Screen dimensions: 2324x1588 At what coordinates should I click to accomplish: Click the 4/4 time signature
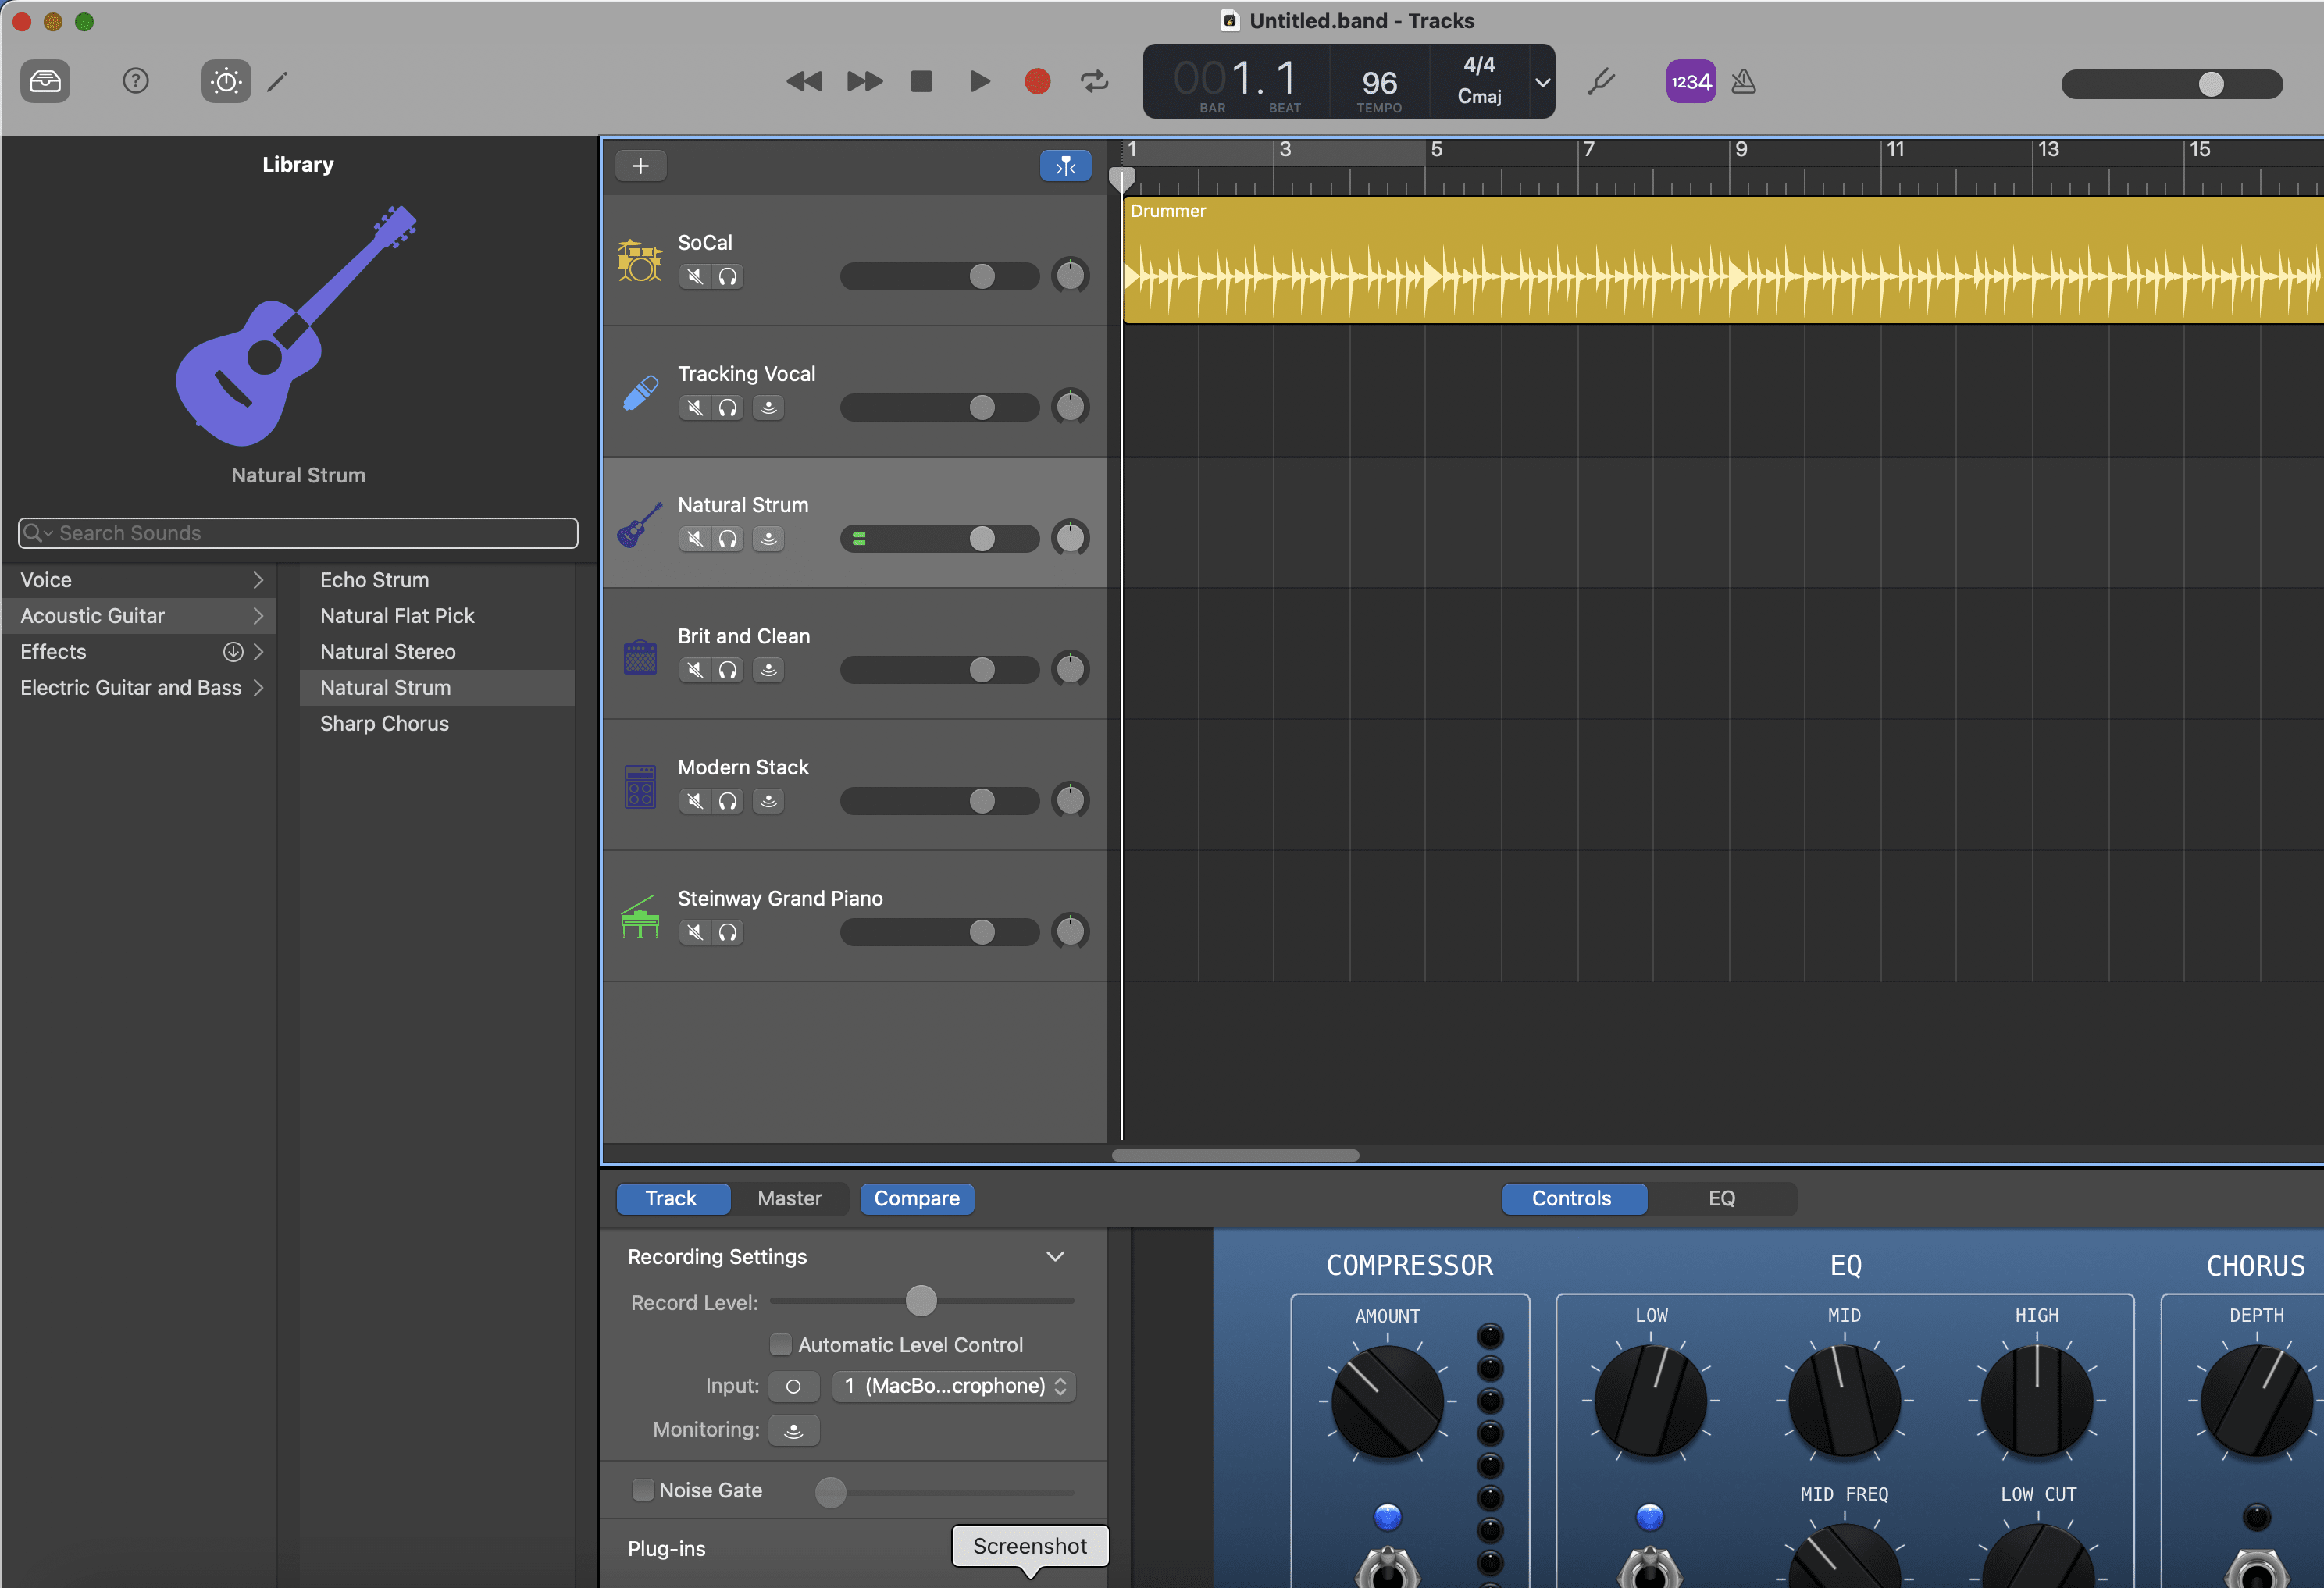tap(1479, 65)
